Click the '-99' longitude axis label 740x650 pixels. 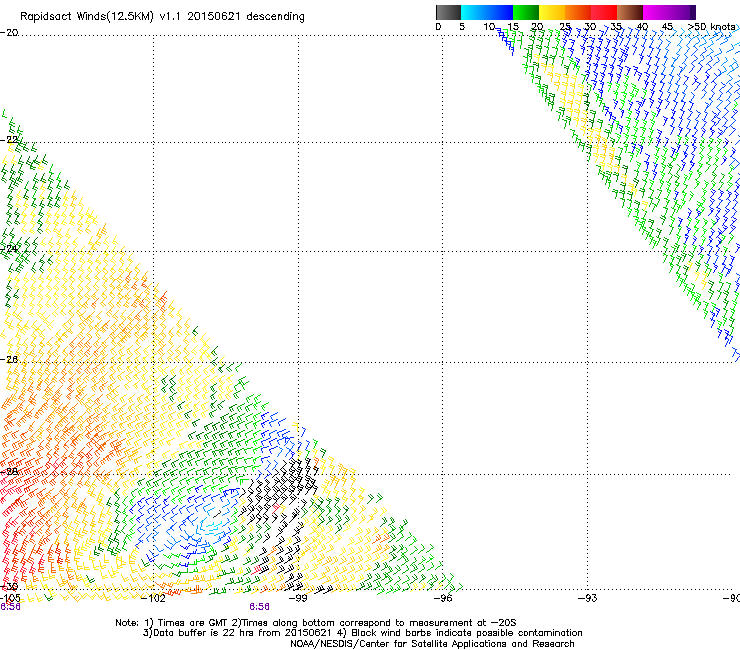pyautogui.click(x=298, y=599)
